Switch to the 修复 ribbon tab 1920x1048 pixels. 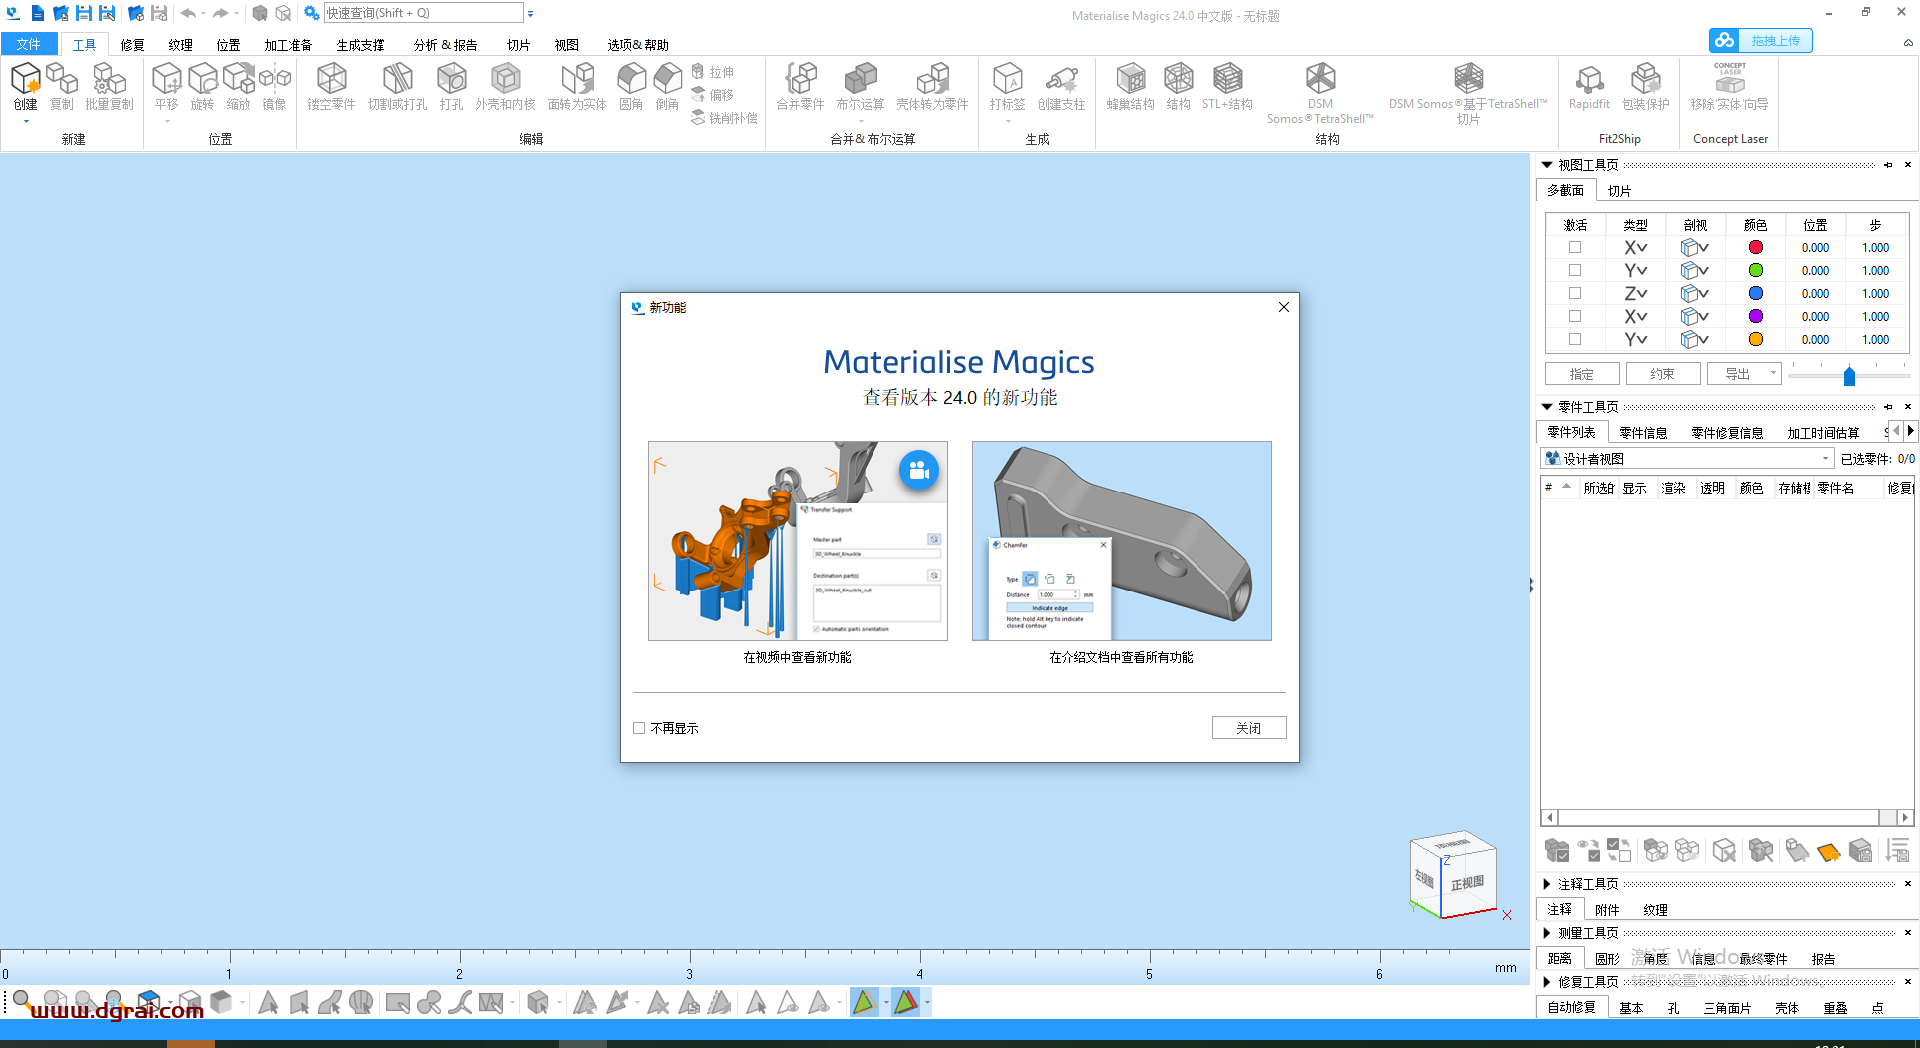pyautogui.click(x=132, y=45)
